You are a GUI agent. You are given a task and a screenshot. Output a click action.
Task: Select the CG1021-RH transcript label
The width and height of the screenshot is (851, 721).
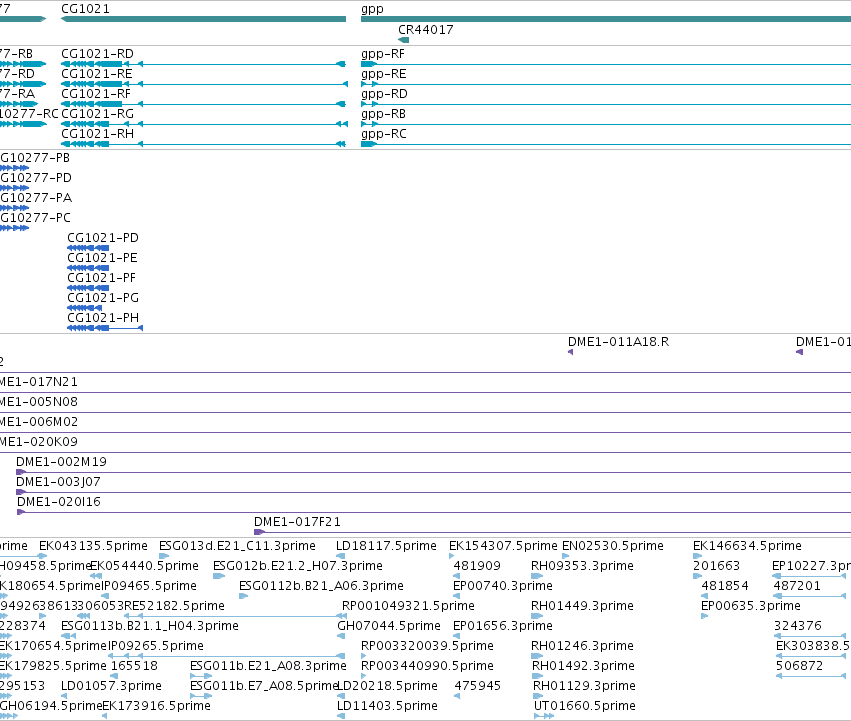coord(98,134)
